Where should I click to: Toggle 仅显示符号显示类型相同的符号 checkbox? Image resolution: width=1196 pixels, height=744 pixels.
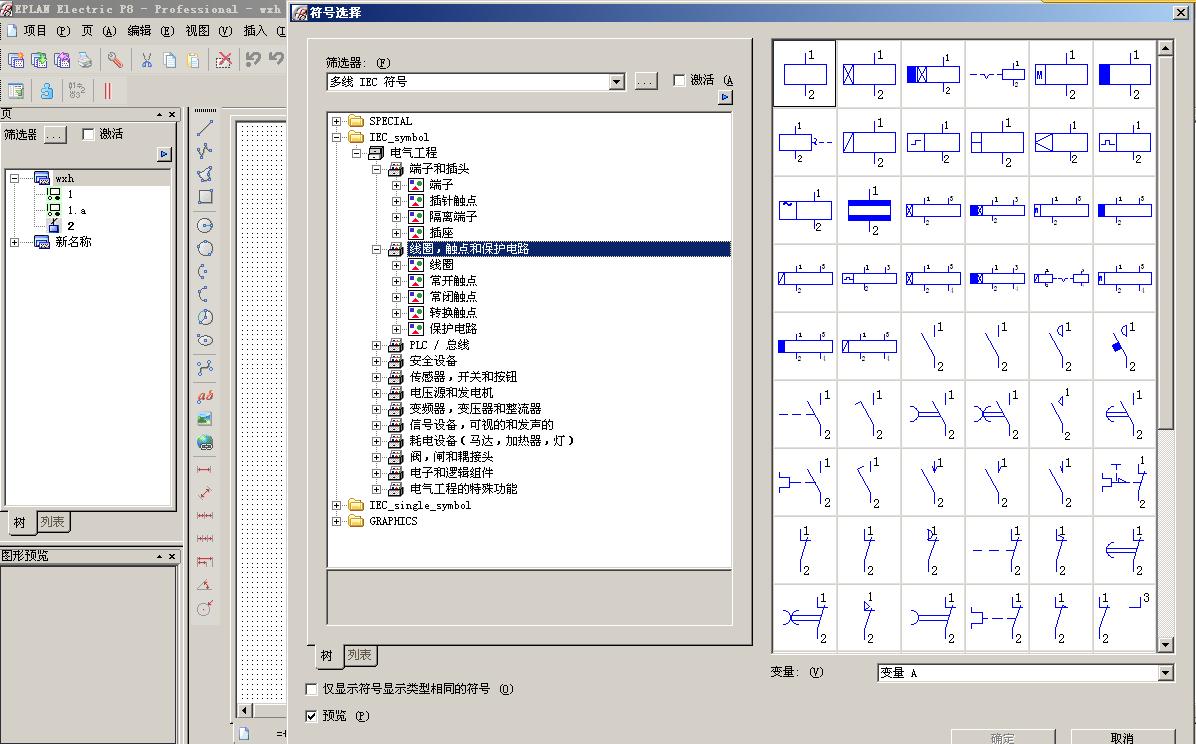tap(311, 689)
